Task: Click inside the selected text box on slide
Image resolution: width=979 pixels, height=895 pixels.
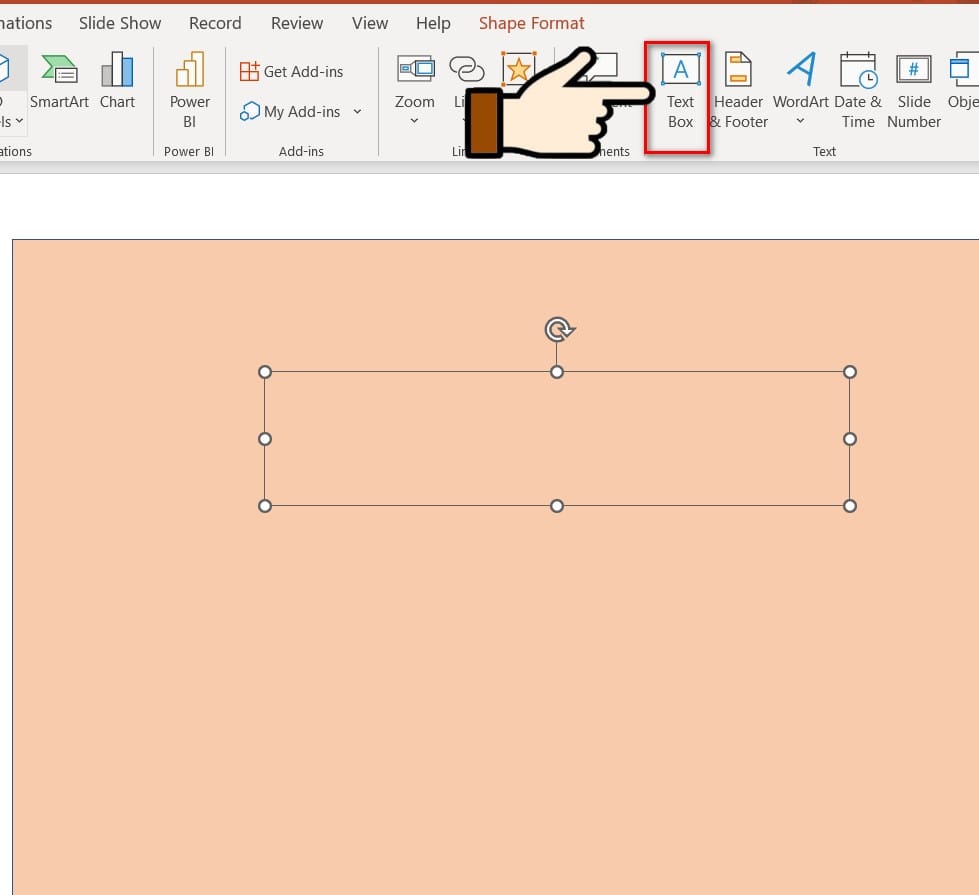Action: (557, 439)
